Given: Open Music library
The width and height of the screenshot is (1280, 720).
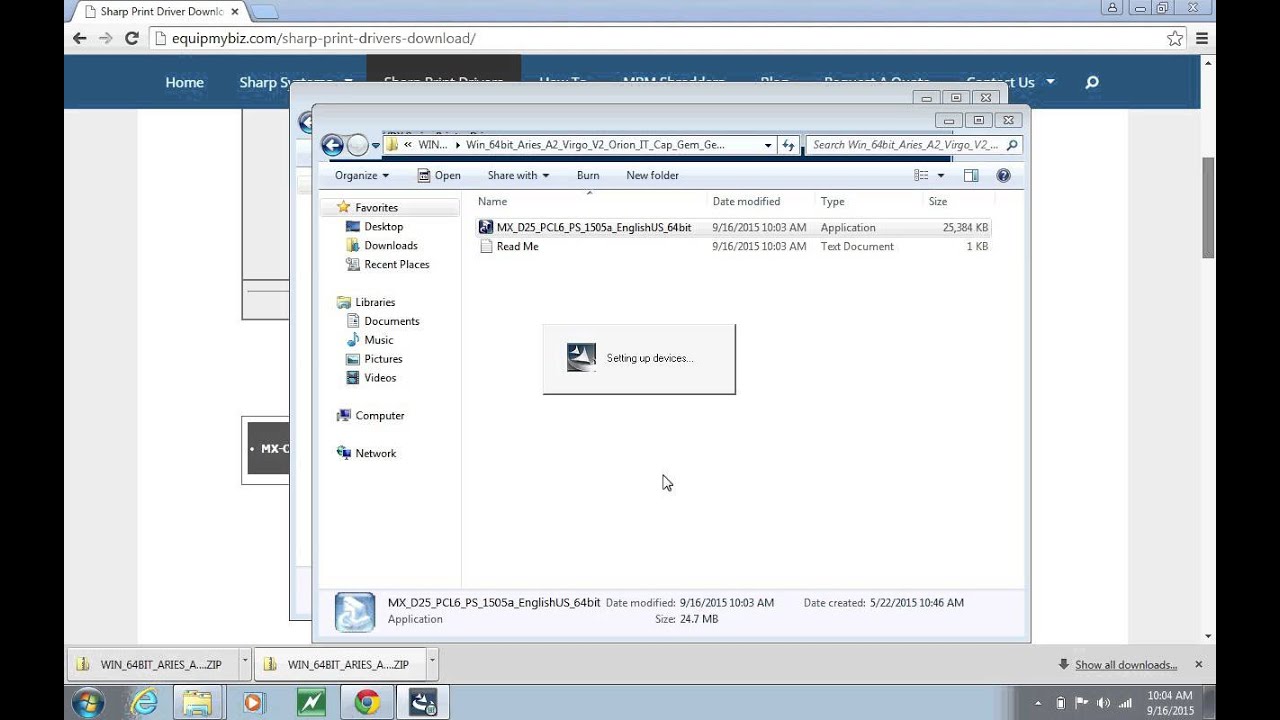Looking at the screenshot, I should (x=378, y=340).
